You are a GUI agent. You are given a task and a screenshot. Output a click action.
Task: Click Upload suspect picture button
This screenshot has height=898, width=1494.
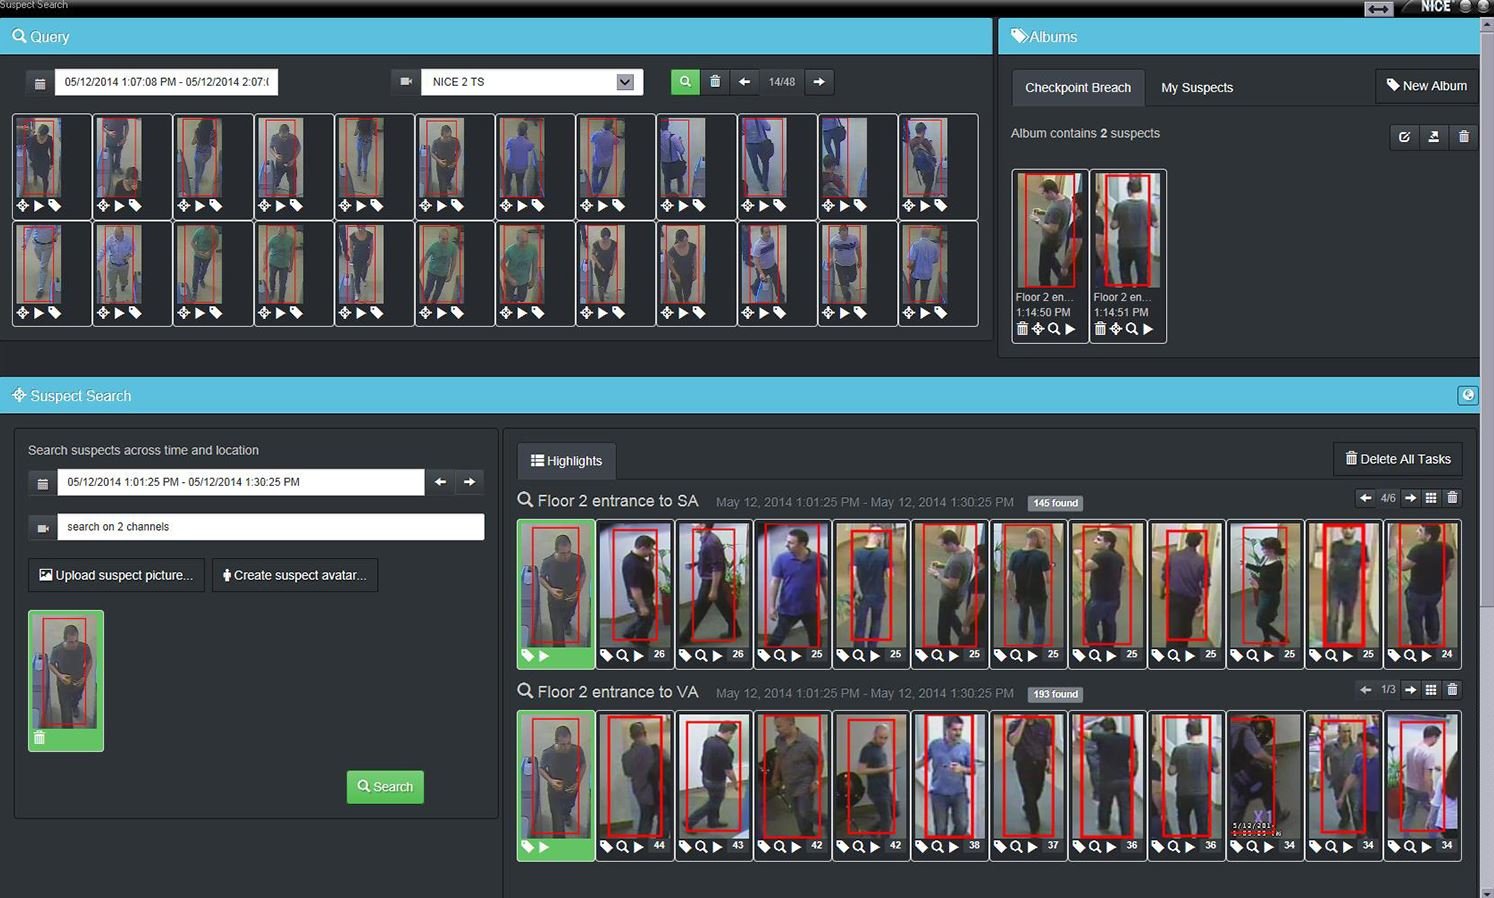(x=116, y=575)
